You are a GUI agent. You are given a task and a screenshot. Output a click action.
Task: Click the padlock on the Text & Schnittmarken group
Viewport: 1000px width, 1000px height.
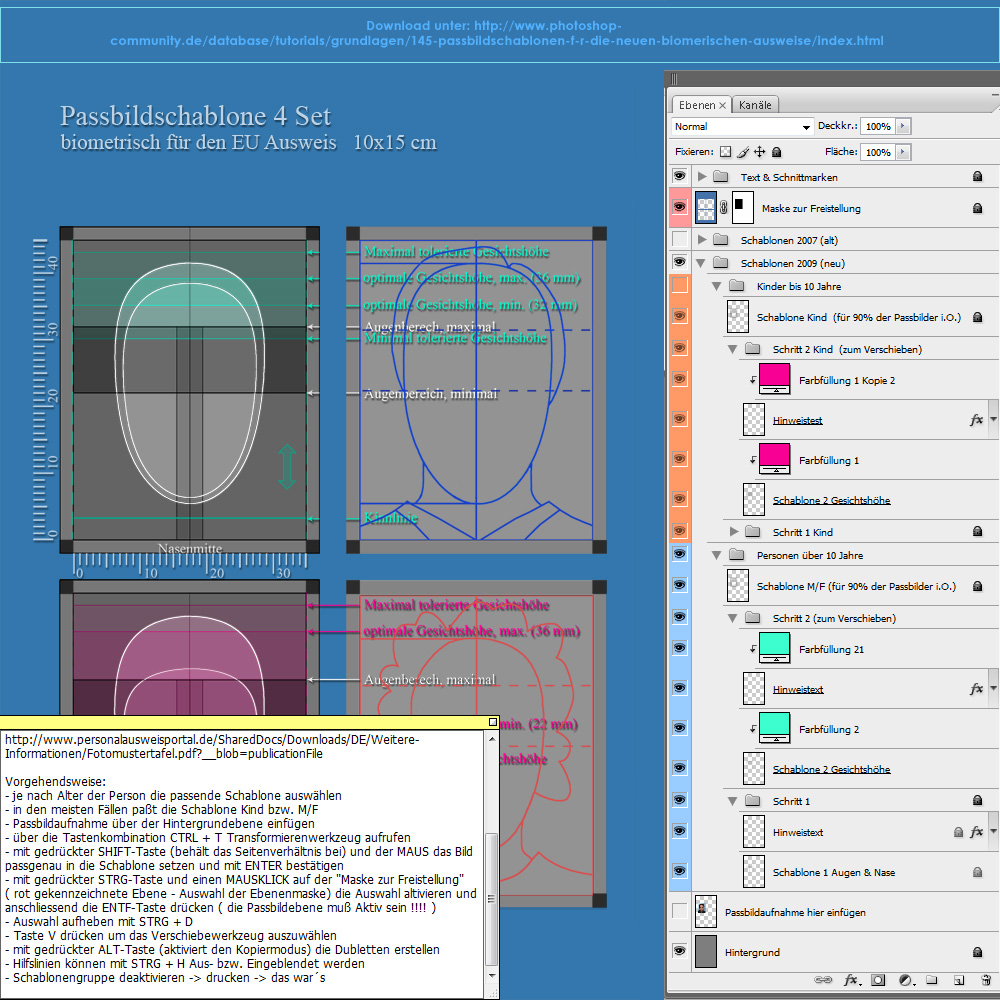click(x=977, y=177)
